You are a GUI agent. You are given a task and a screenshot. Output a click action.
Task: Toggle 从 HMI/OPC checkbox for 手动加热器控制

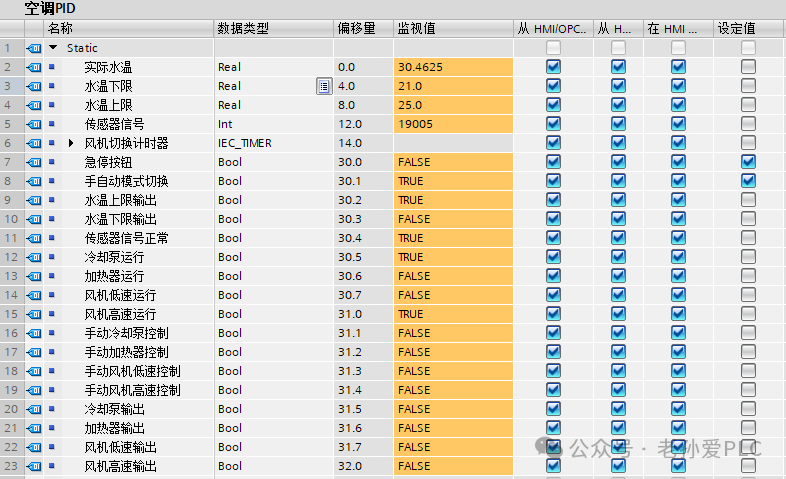553,352
